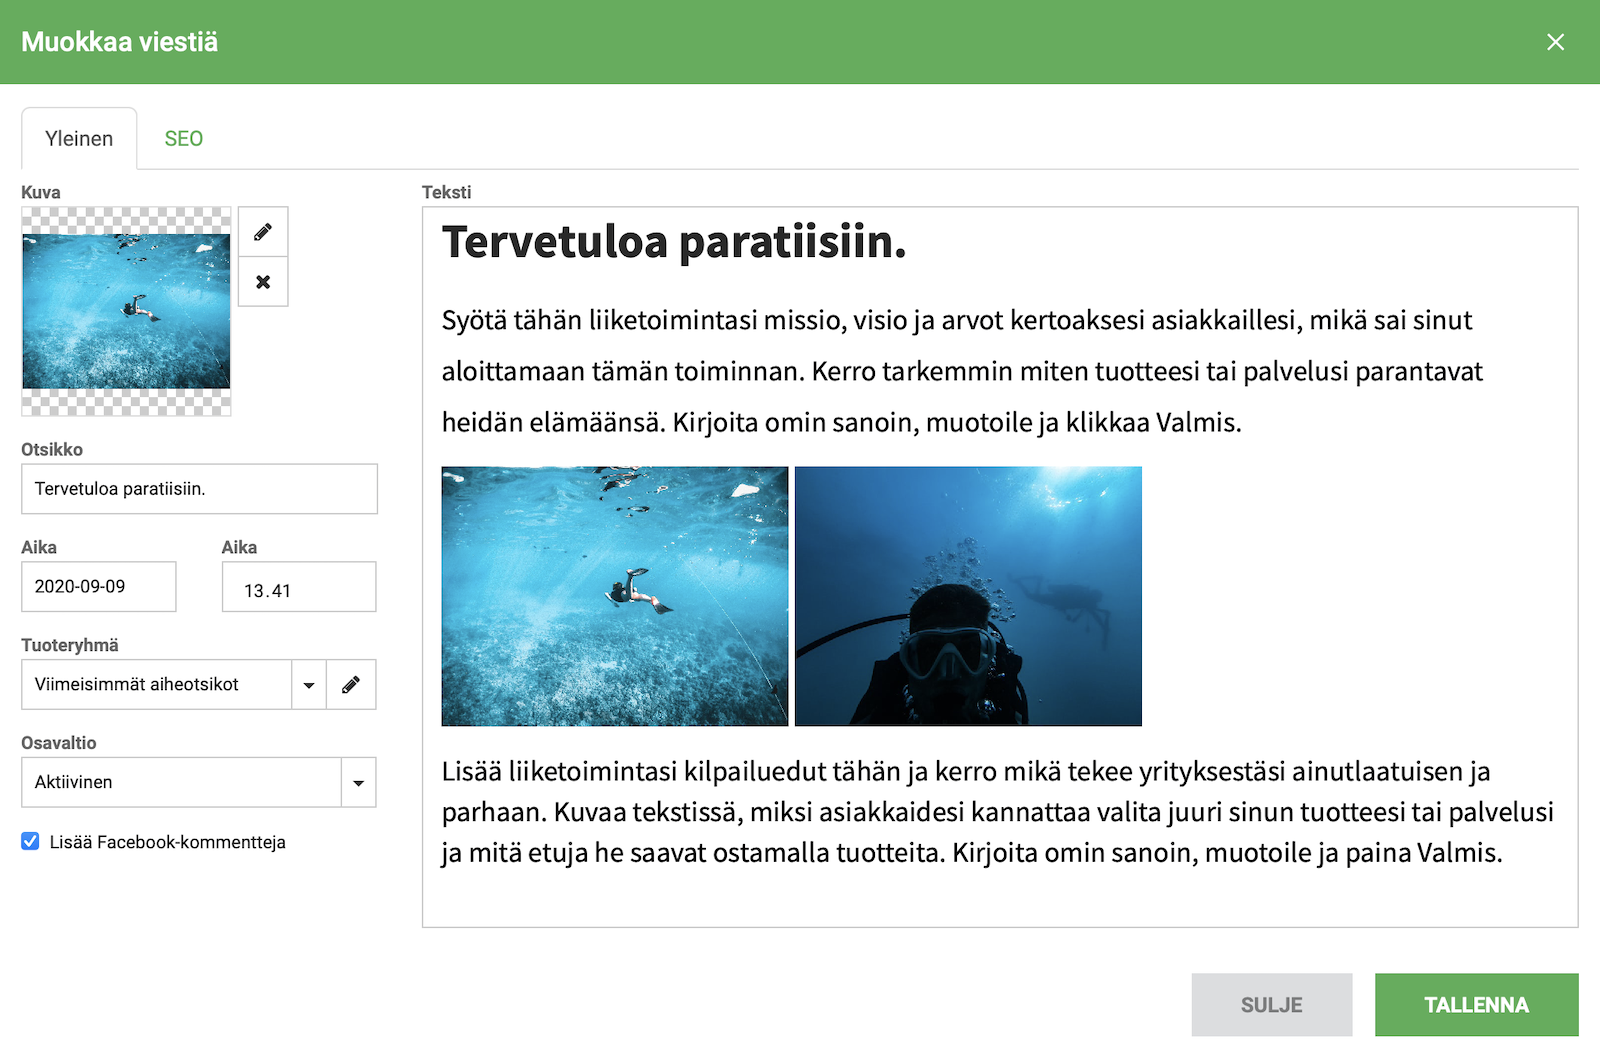The image size is (1600, 1056).
Task: Switch to the Yleinen tab
Action: (x=79, y=139)
